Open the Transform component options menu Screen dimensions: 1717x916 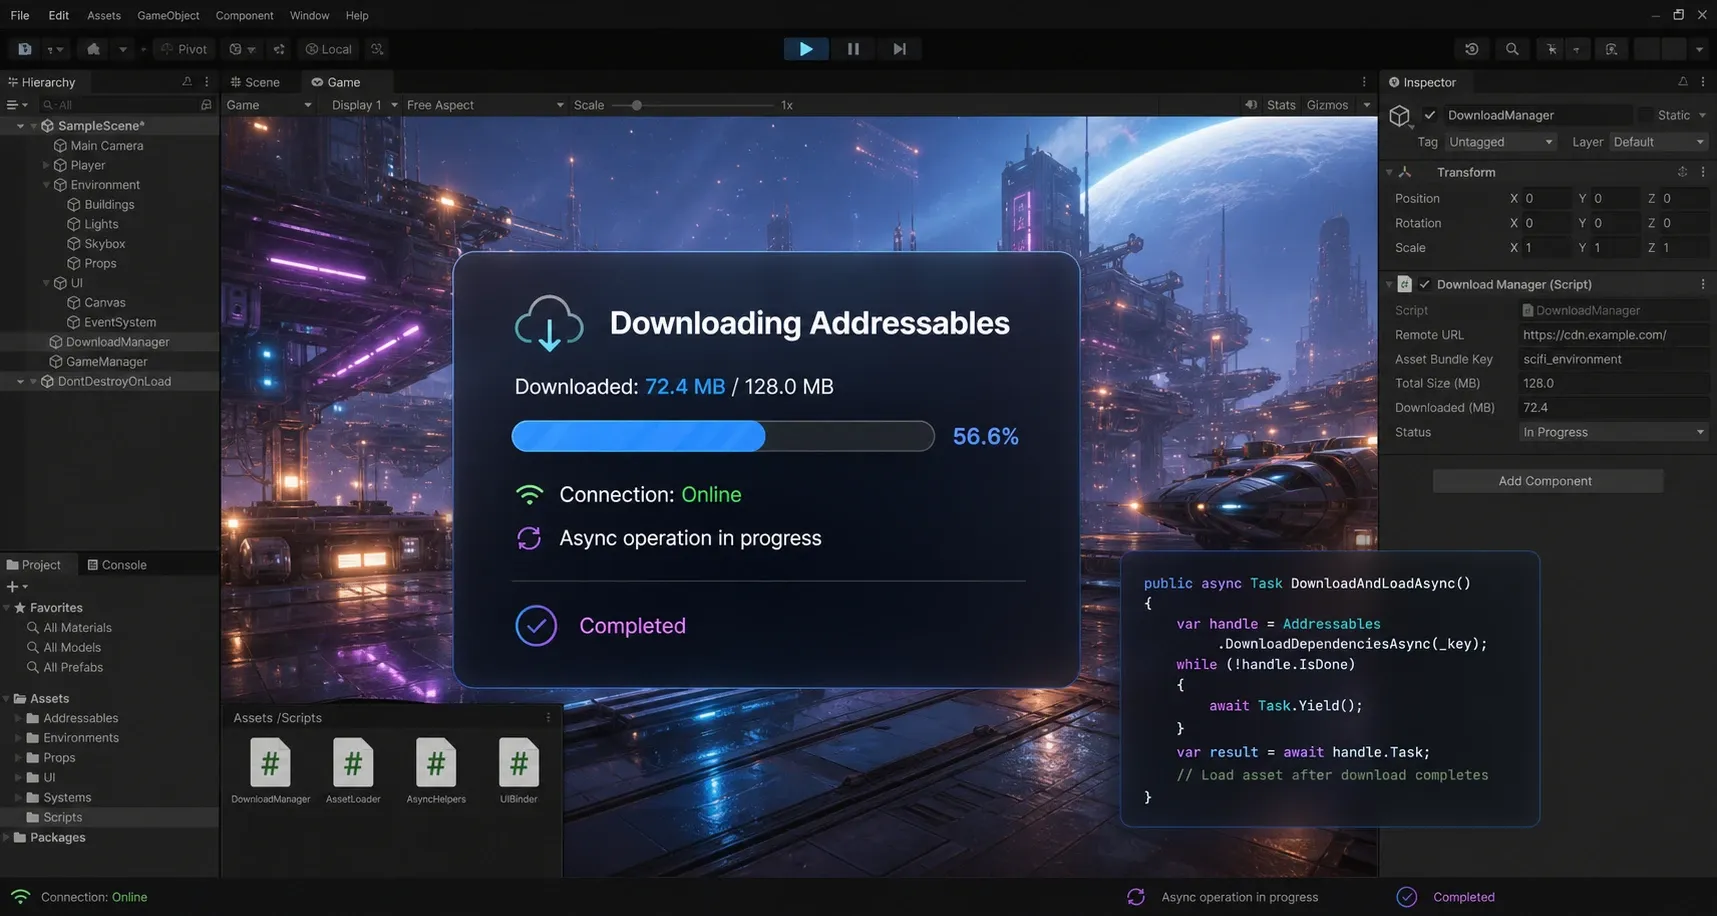(1703, 172)
